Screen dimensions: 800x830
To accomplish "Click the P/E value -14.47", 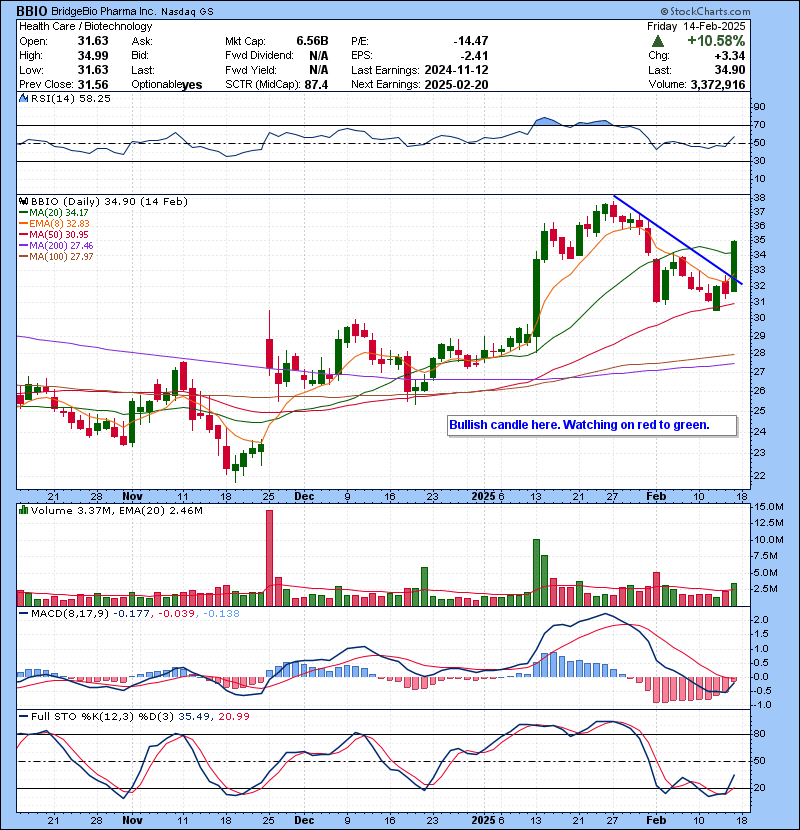I will 471,41.
